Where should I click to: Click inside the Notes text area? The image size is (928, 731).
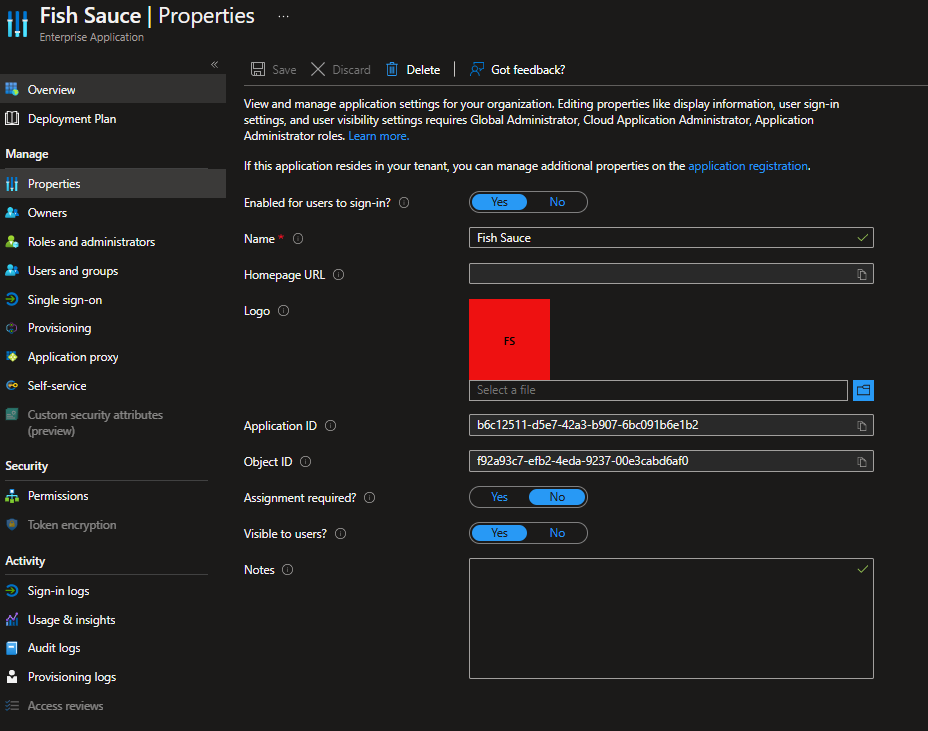tap(670, 618)
